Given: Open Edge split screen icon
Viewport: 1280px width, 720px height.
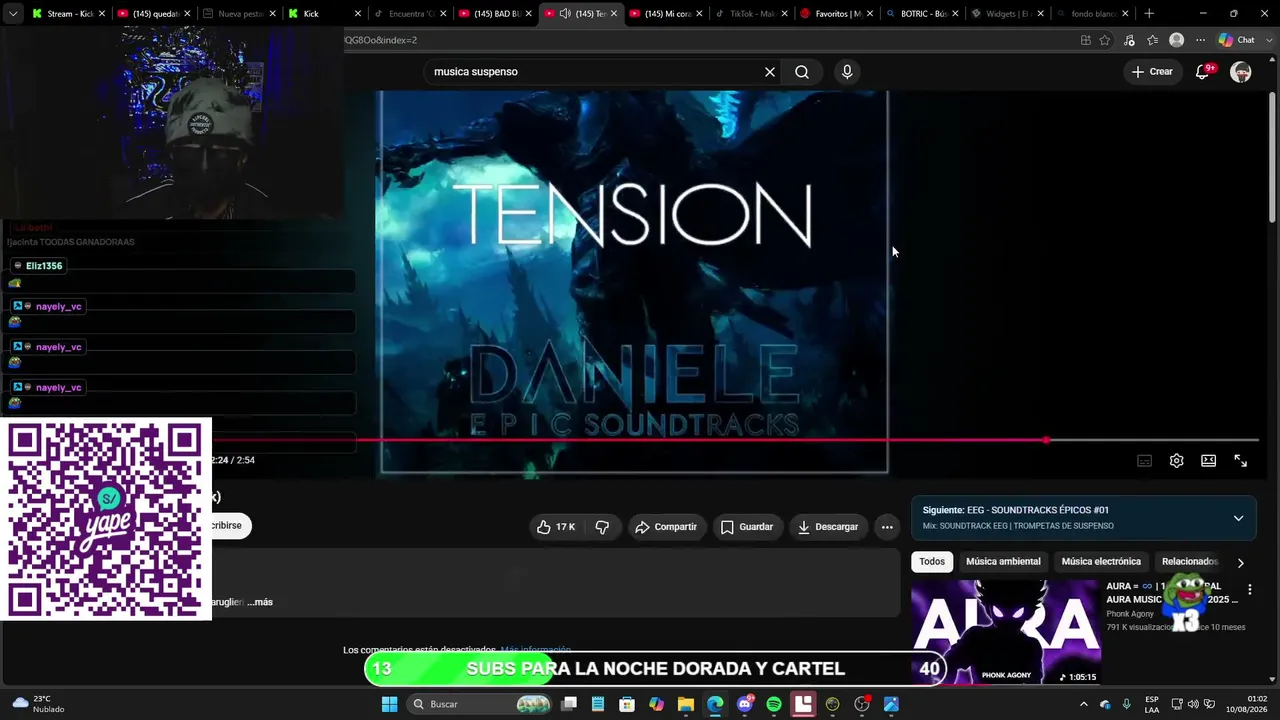Looking at the screenshot, I should (1085, 40).
